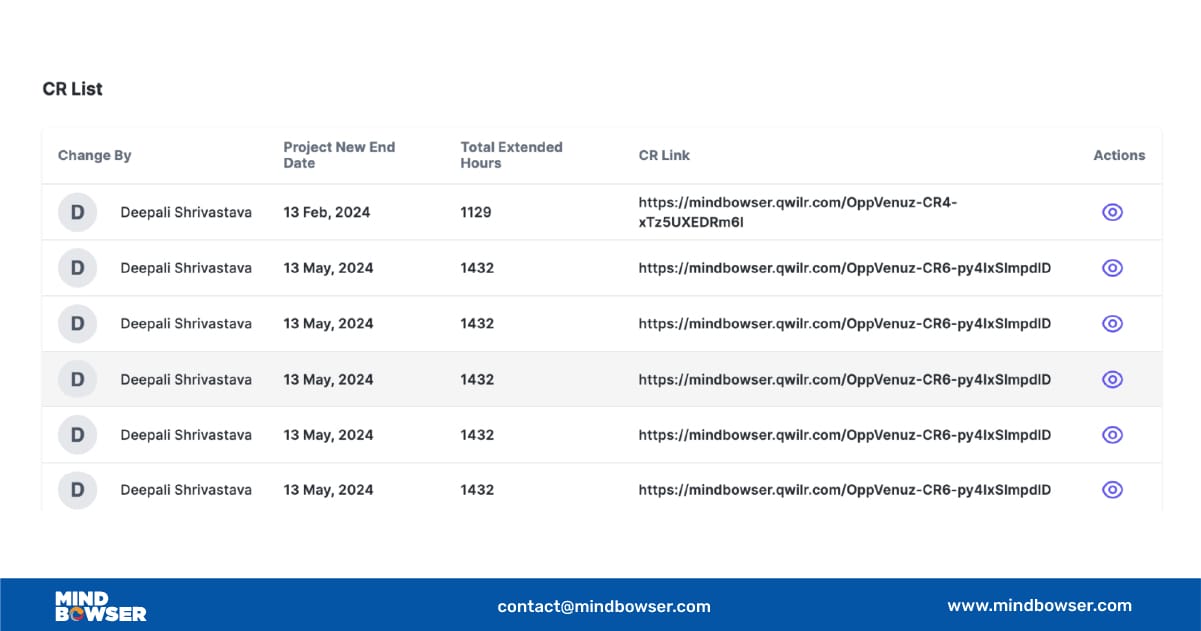Click the CR Link column header
Viewport: 1201px width, 631px height.
pos(664,155)
